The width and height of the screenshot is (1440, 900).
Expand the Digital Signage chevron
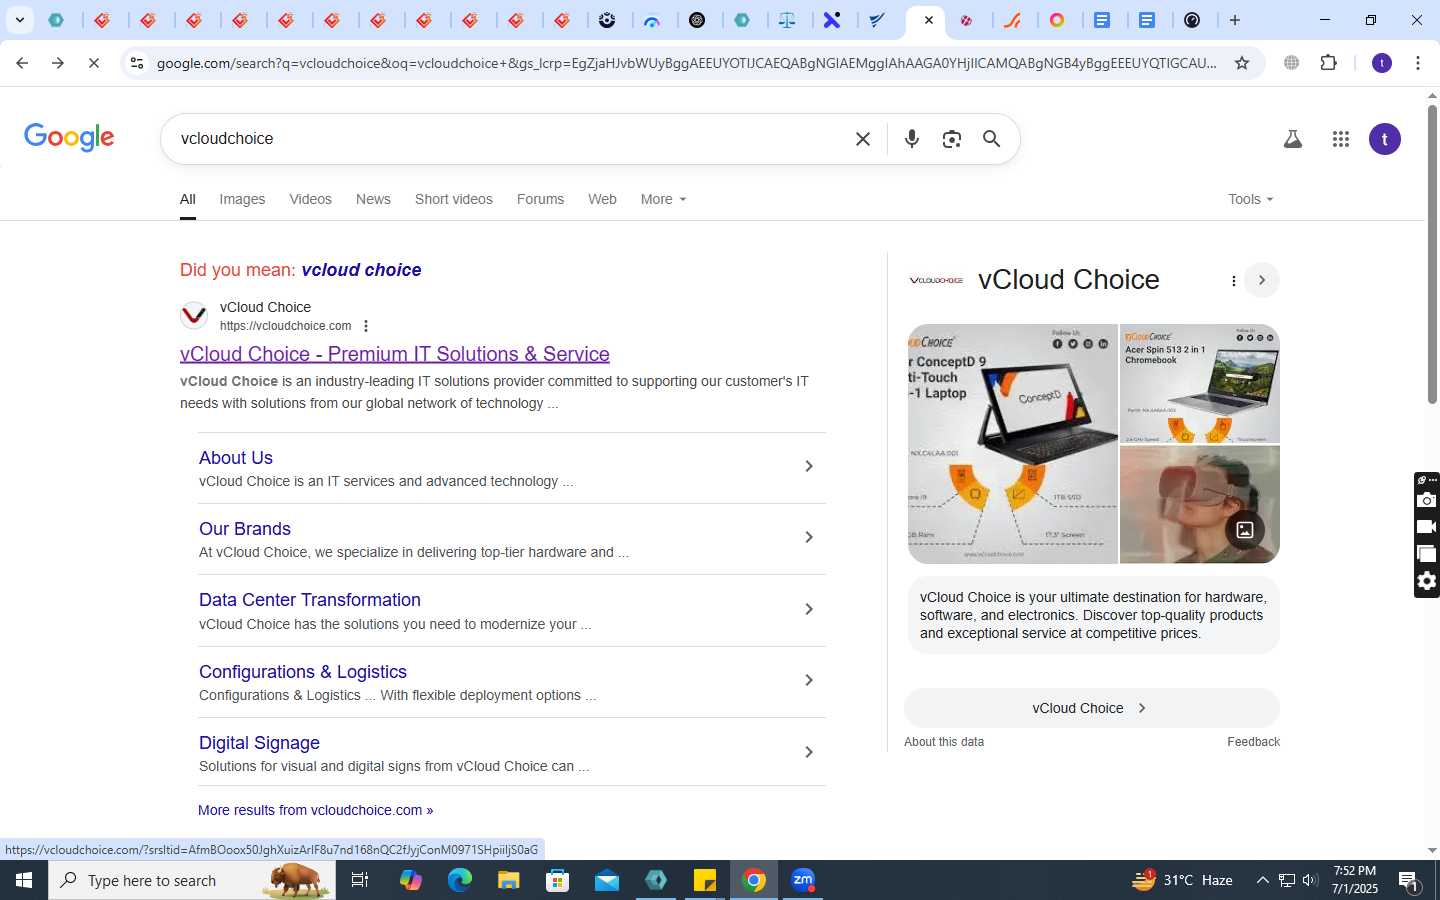coord(809,752)
